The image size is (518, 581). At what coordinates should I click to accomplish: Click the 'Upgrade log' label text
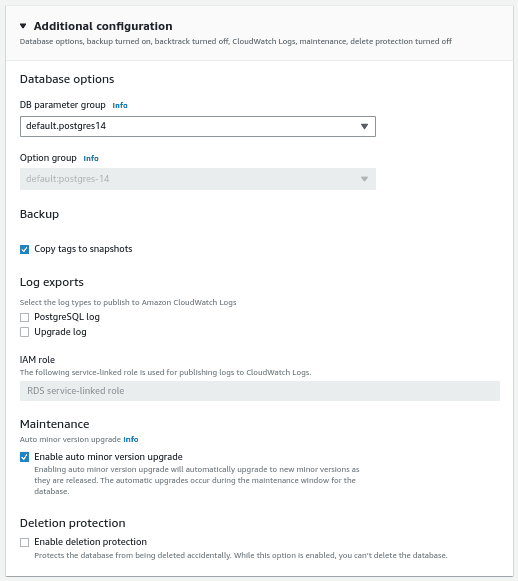[x=60, y=332]
